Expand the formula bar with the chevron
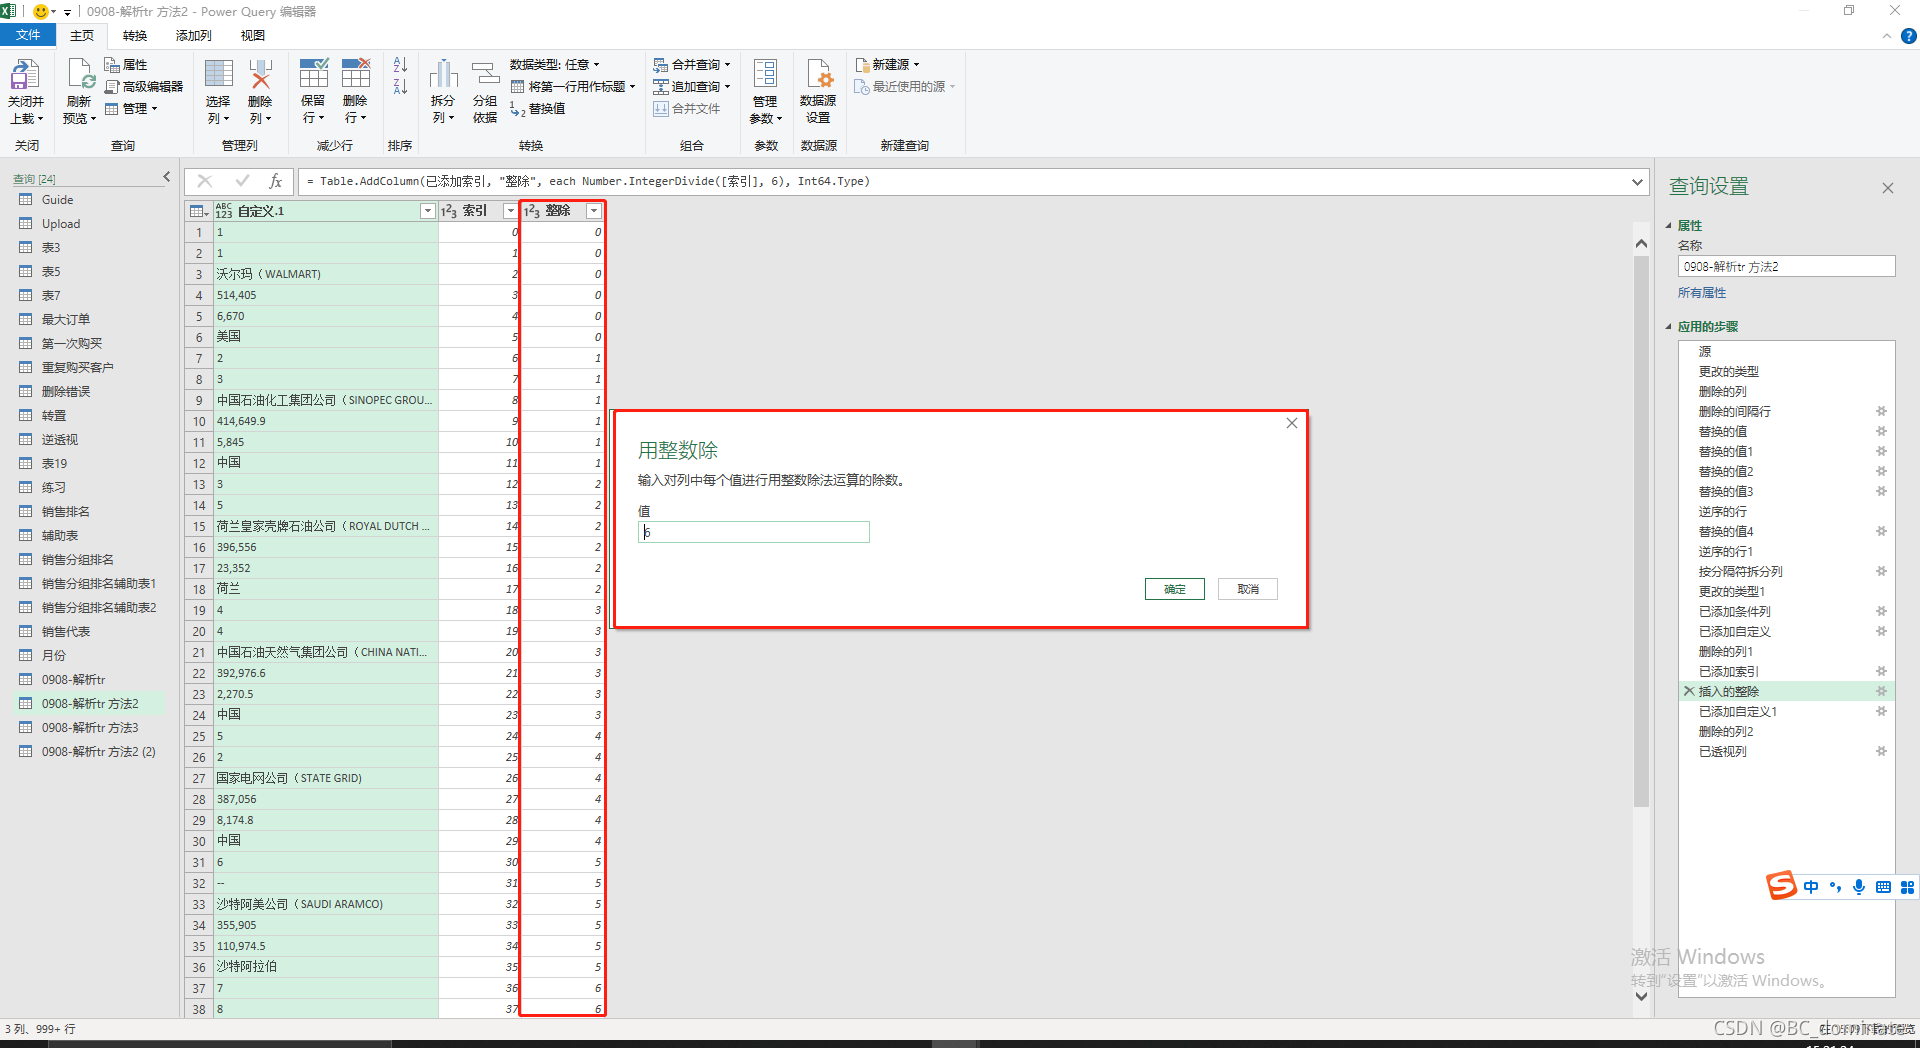1920x1048 pixels. pyautogui.click(x=1637, y=182)
